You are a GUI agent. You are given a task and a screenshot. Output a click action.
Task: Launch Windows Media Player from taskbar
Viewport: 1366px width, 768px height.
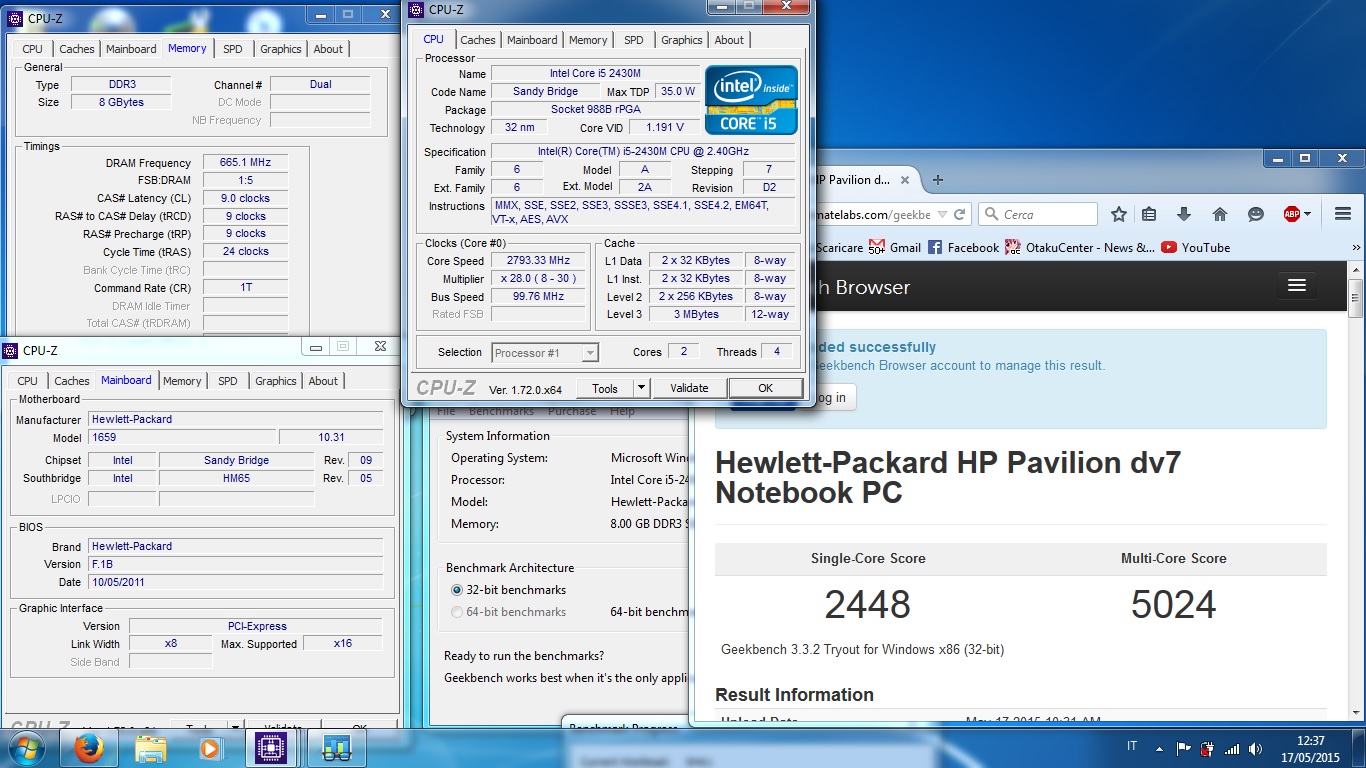(210, 747)
